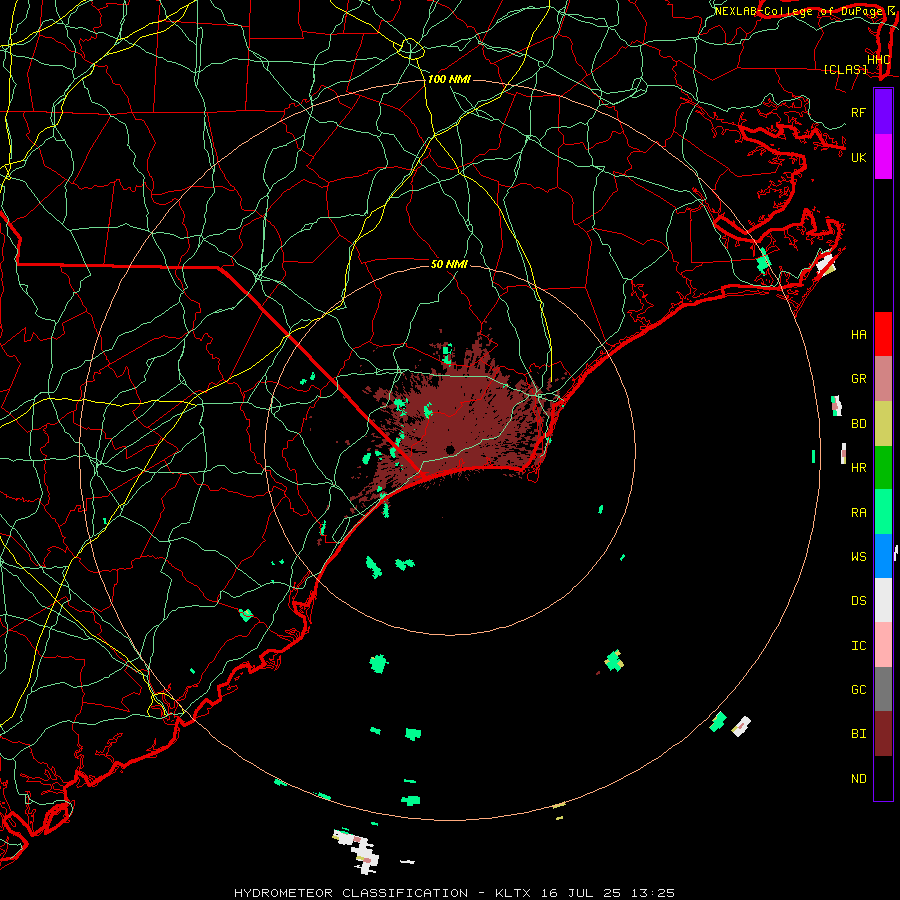Click the GC legend label
The height and width of the screenshot is (900, 900).
[x=858, y=690]
